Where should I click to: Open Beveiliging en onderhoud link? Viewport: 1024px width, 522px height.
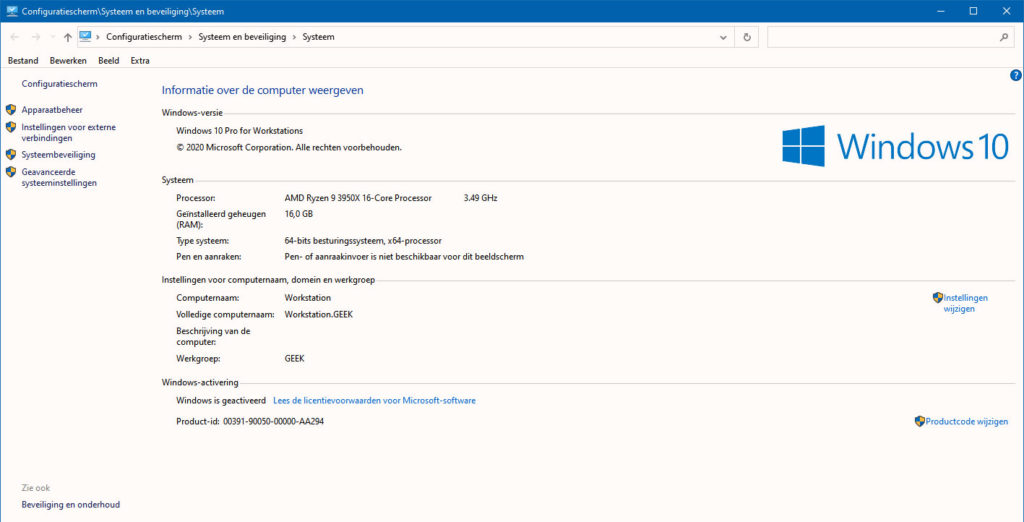[x=71, y=504]
